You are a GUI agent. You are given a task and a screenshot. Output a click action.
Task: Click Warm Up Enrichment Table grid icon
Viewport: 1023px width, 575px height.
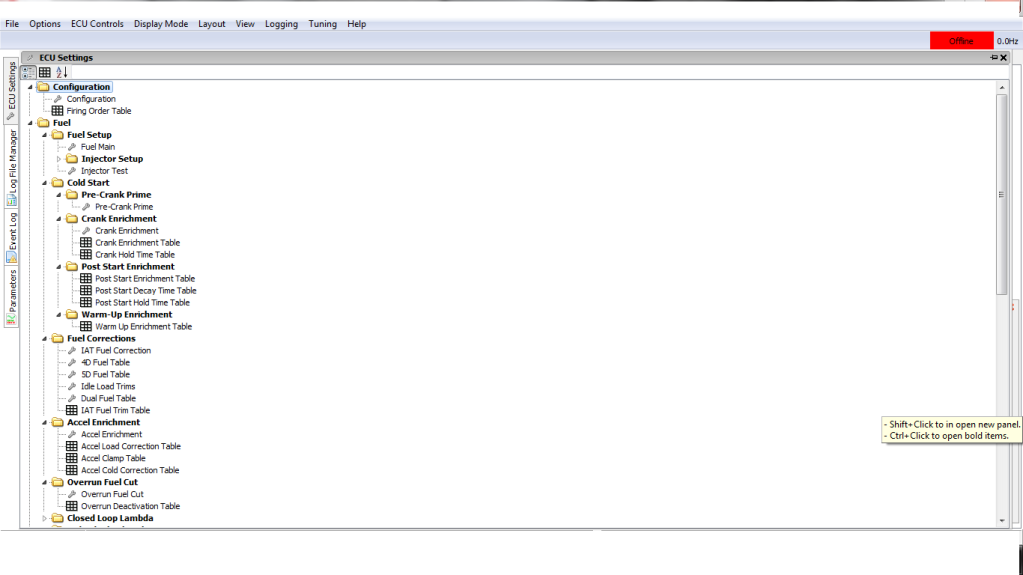(x=86, y=326)
